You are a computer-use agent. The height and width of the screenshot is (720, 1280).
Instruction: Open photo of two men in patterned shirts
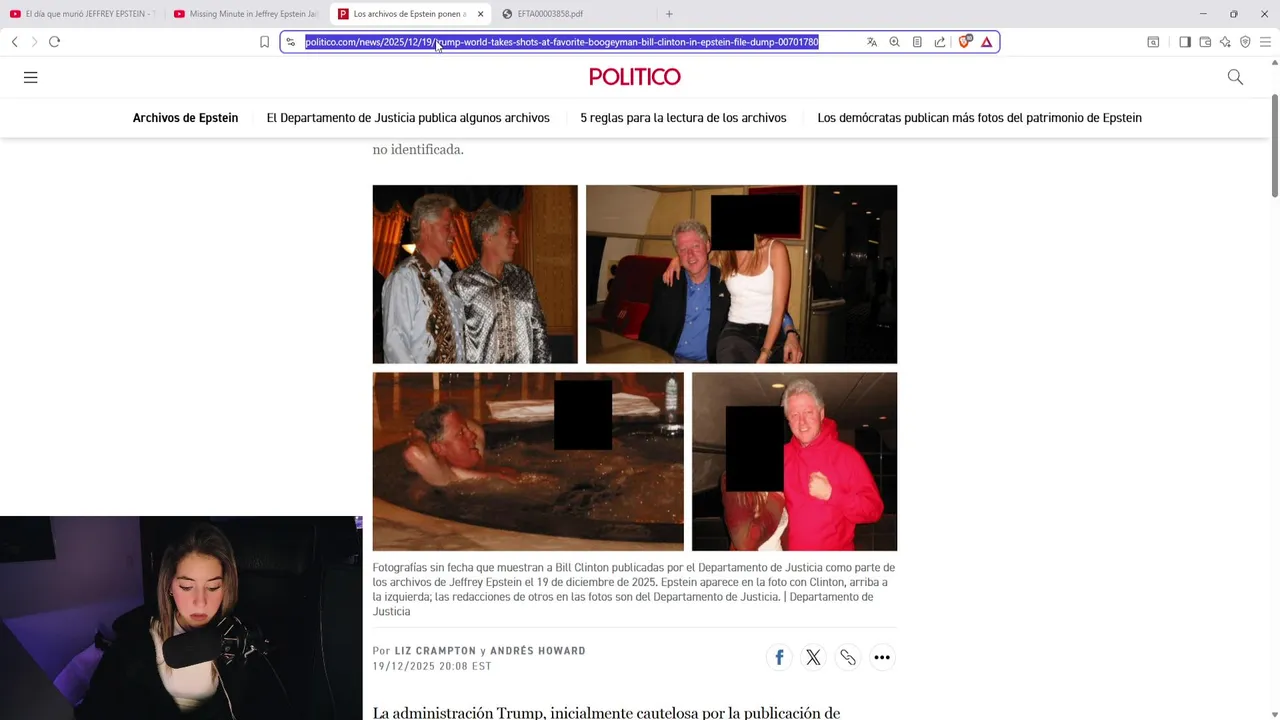(475, 274)
